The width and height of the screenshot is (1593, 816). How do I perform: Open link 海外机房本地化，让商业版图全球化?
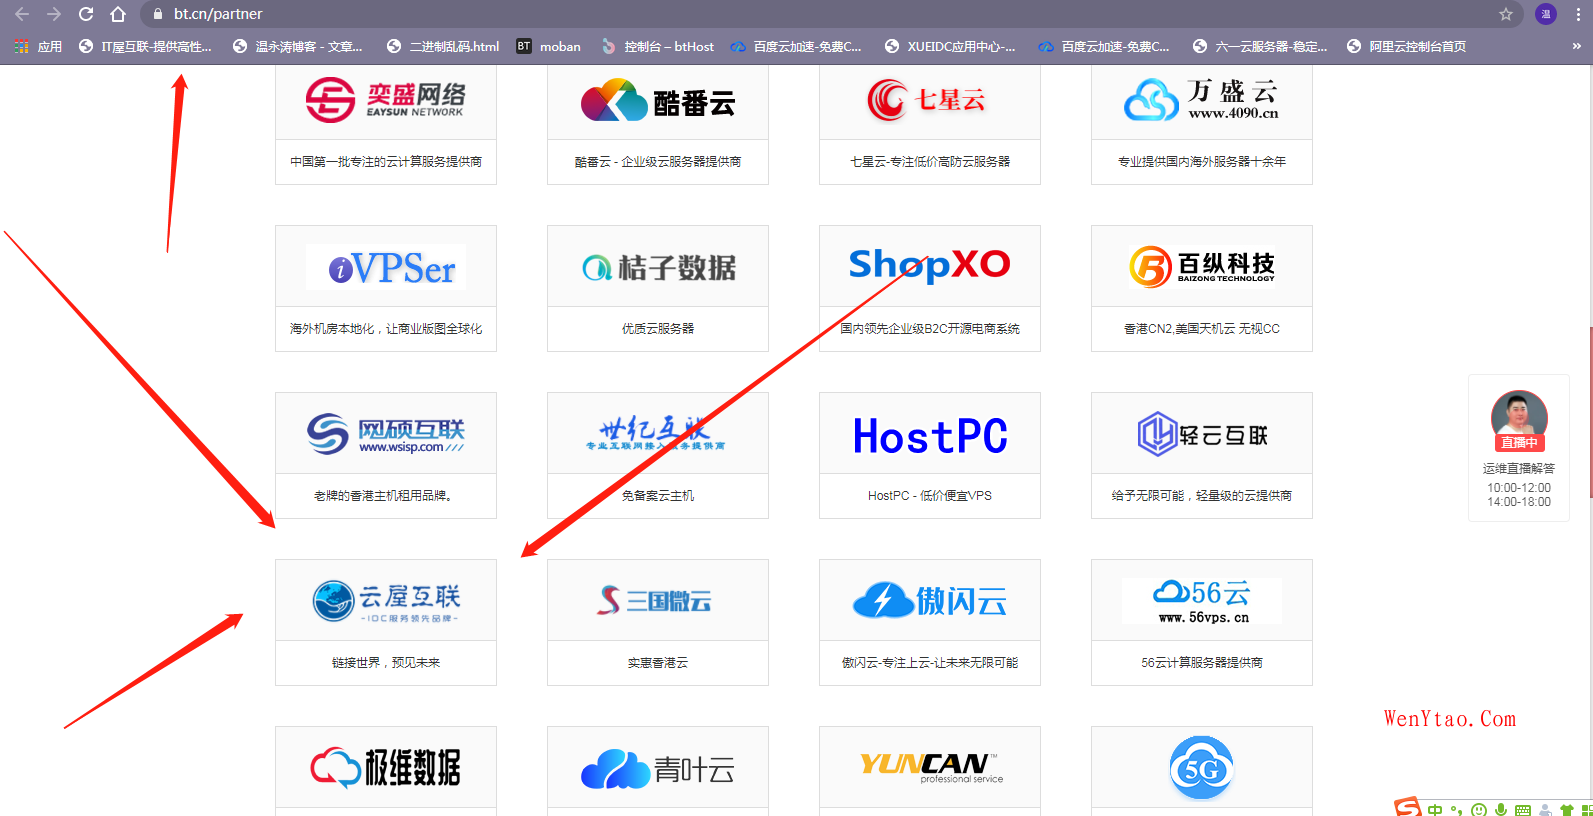tap(386, 329)
